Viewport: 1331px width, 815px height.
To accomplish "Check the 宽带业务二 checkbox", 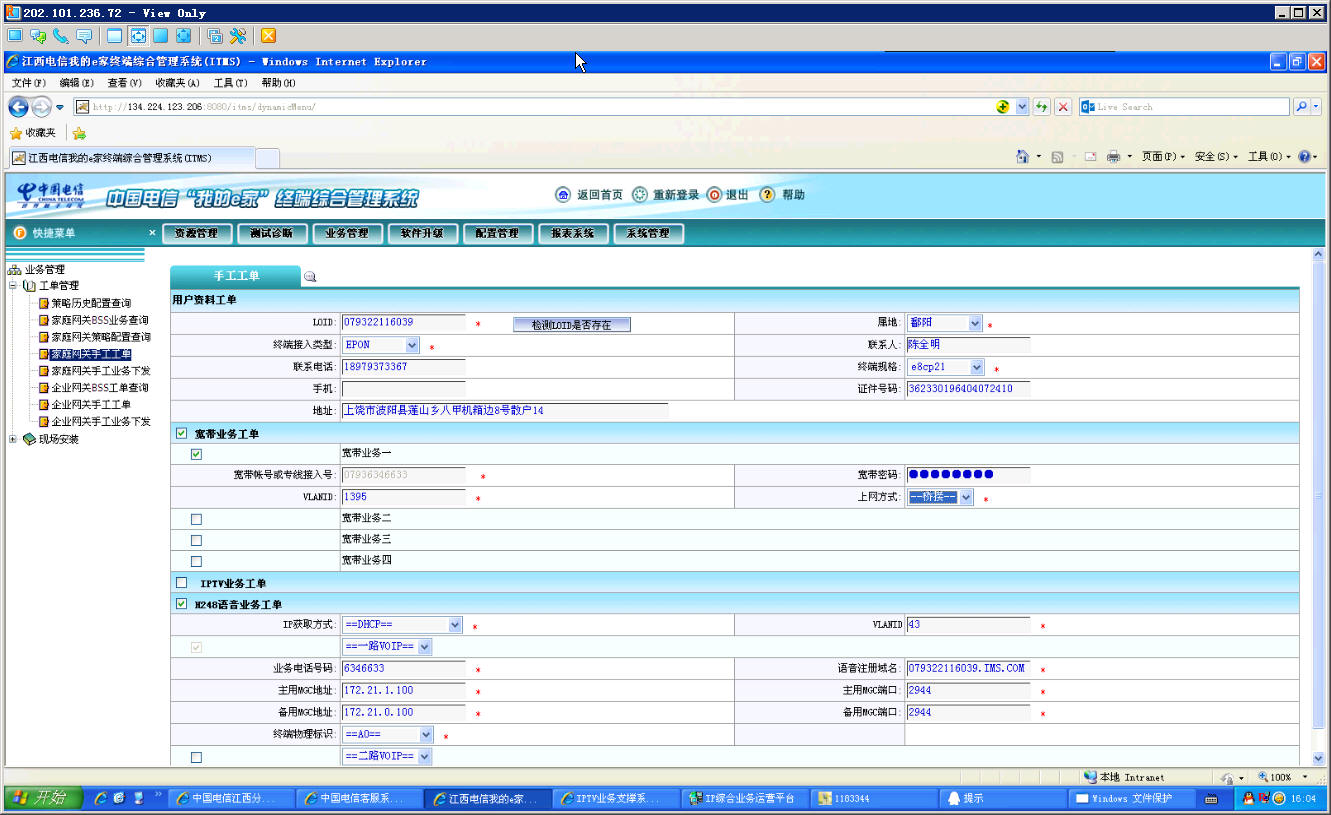I will pos(196,519).
